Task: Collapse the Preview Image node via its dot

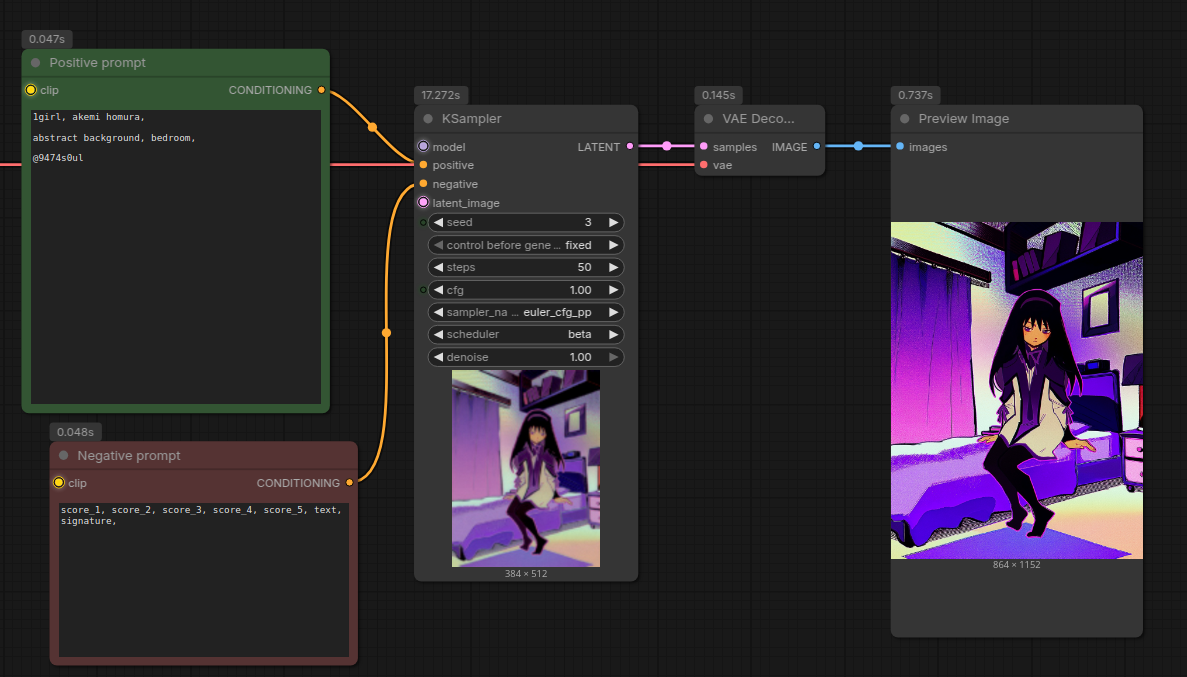Action: point(905,119)
